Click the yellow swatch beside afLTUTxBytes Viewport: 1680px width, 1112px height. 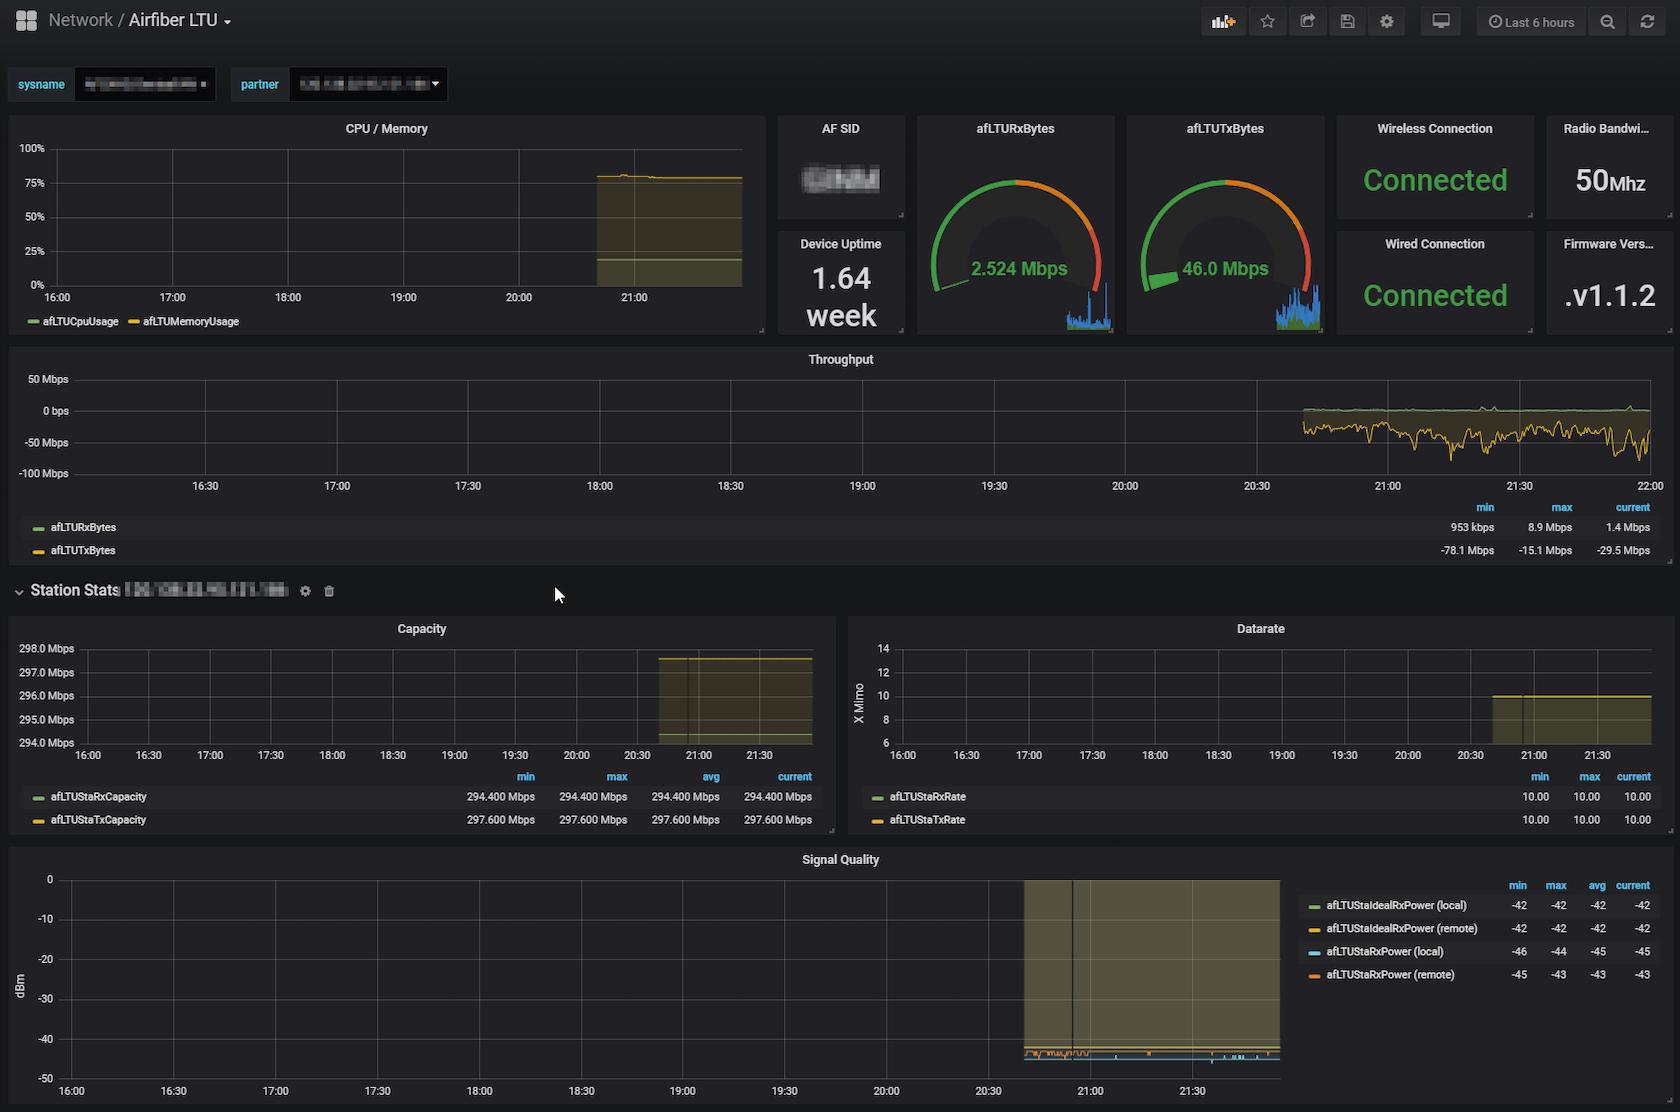point(38,550)
